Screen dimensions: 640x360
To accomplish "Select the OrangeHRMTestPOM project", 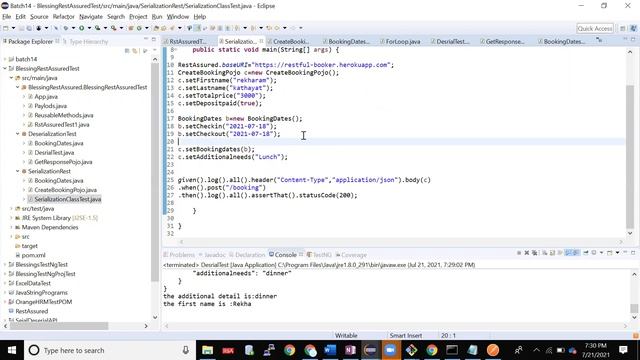I will pyautogui.click(x=44, y=302).
